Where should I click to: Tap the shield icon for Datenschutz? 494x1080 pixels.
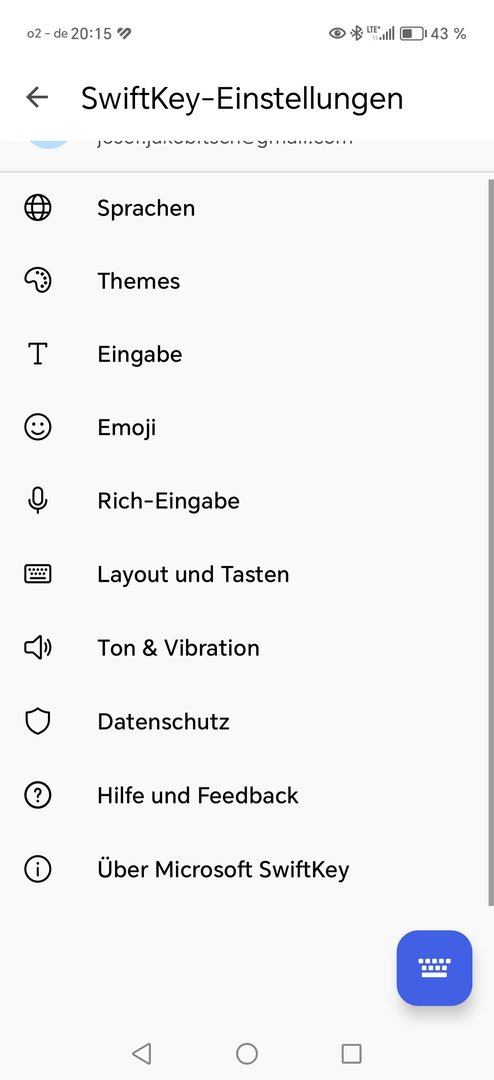[x=38, y=722]
